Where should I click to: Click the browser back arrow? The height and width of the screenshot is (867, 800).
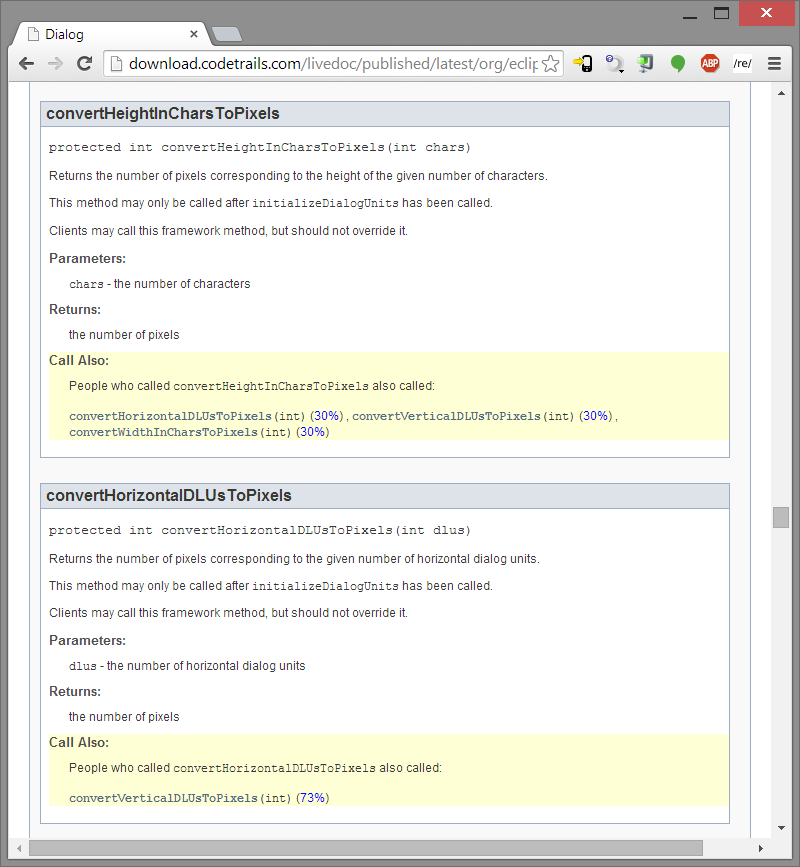(x=26, y=63)
